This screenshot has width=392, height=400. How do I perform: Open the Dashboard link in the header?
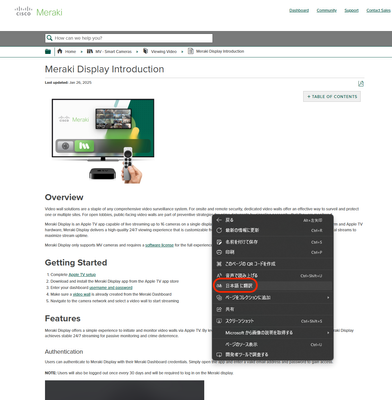coord(299,11)
